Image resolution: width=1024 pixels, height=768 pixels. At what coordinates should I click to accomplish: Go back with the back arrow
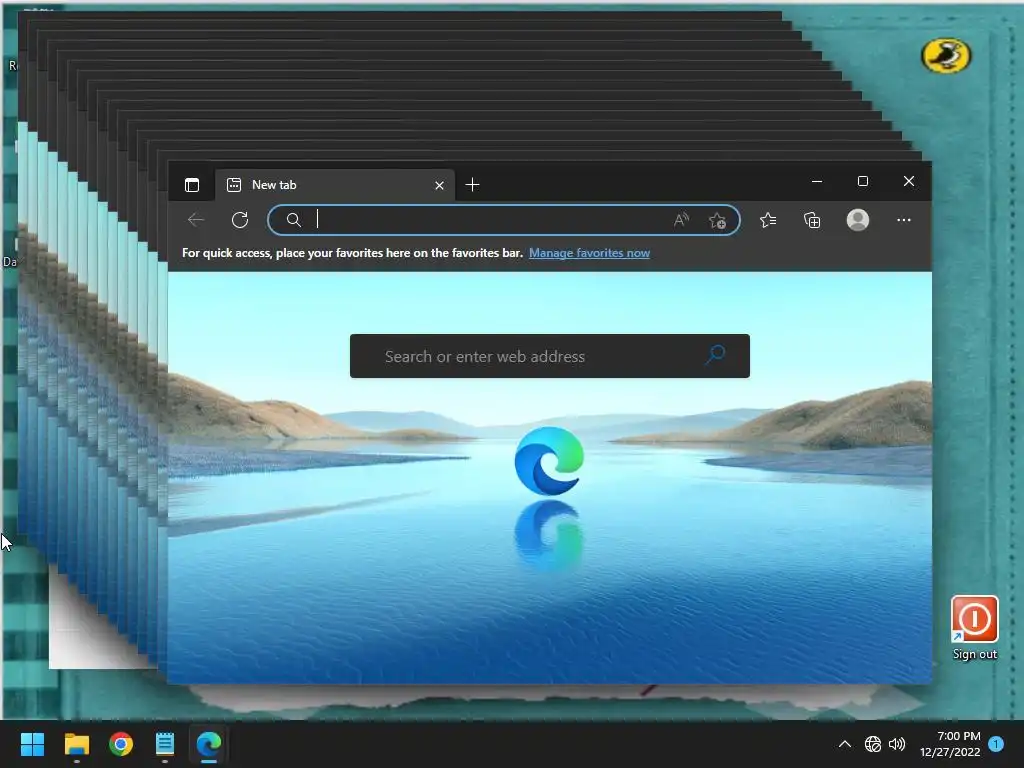(x=196, y=220)
